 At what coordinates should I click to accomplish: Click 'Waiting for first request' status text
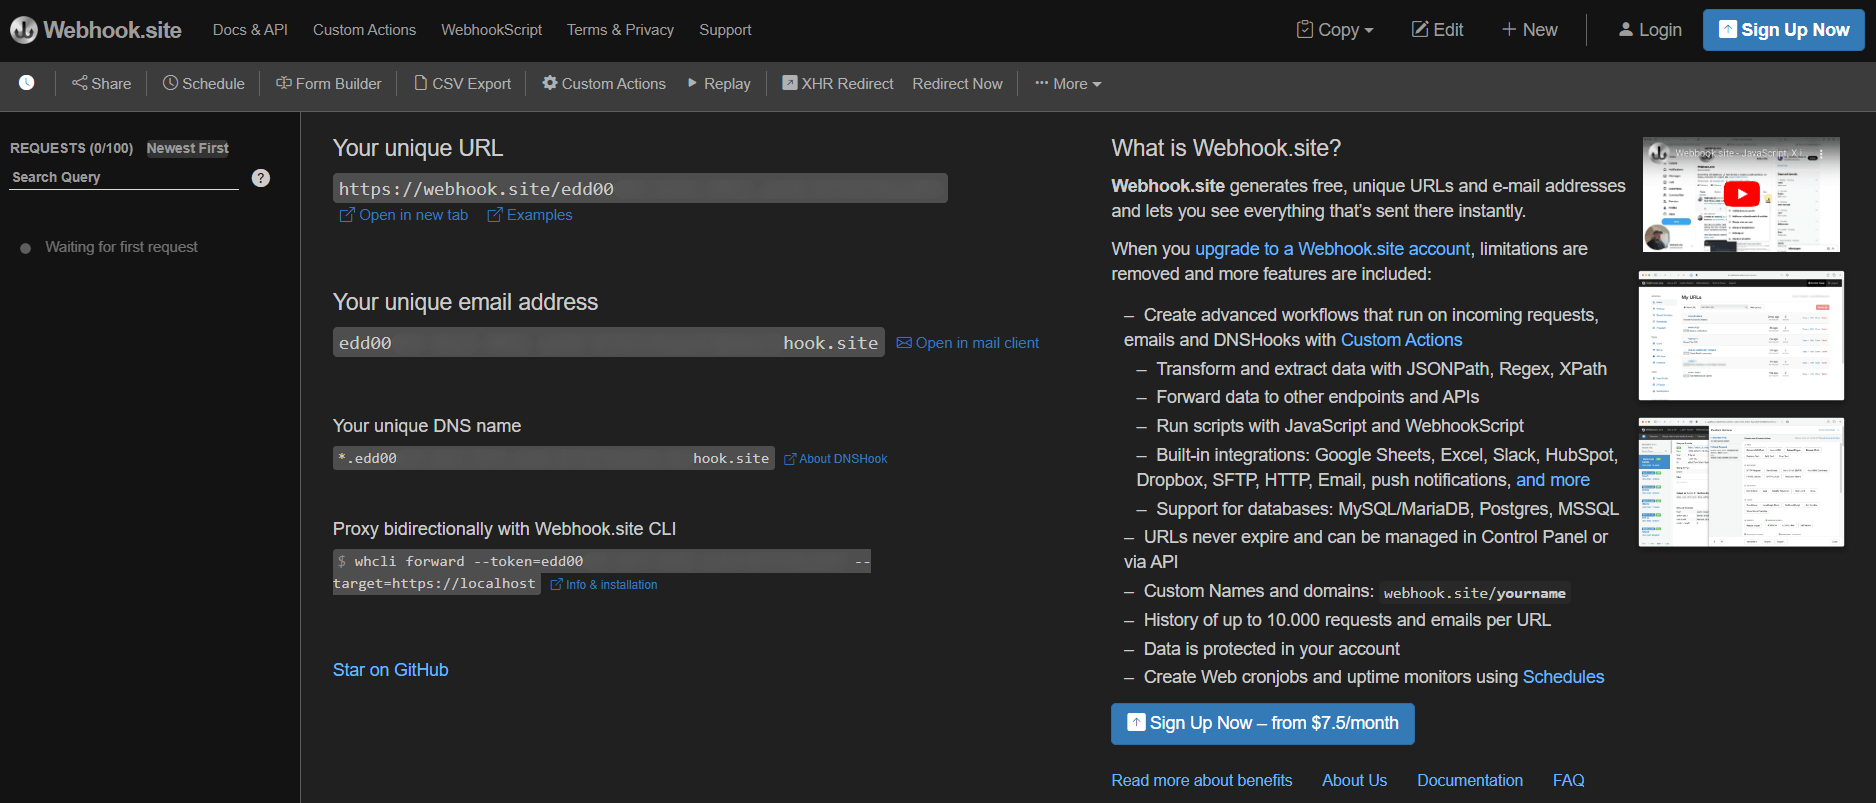point(121,247)
